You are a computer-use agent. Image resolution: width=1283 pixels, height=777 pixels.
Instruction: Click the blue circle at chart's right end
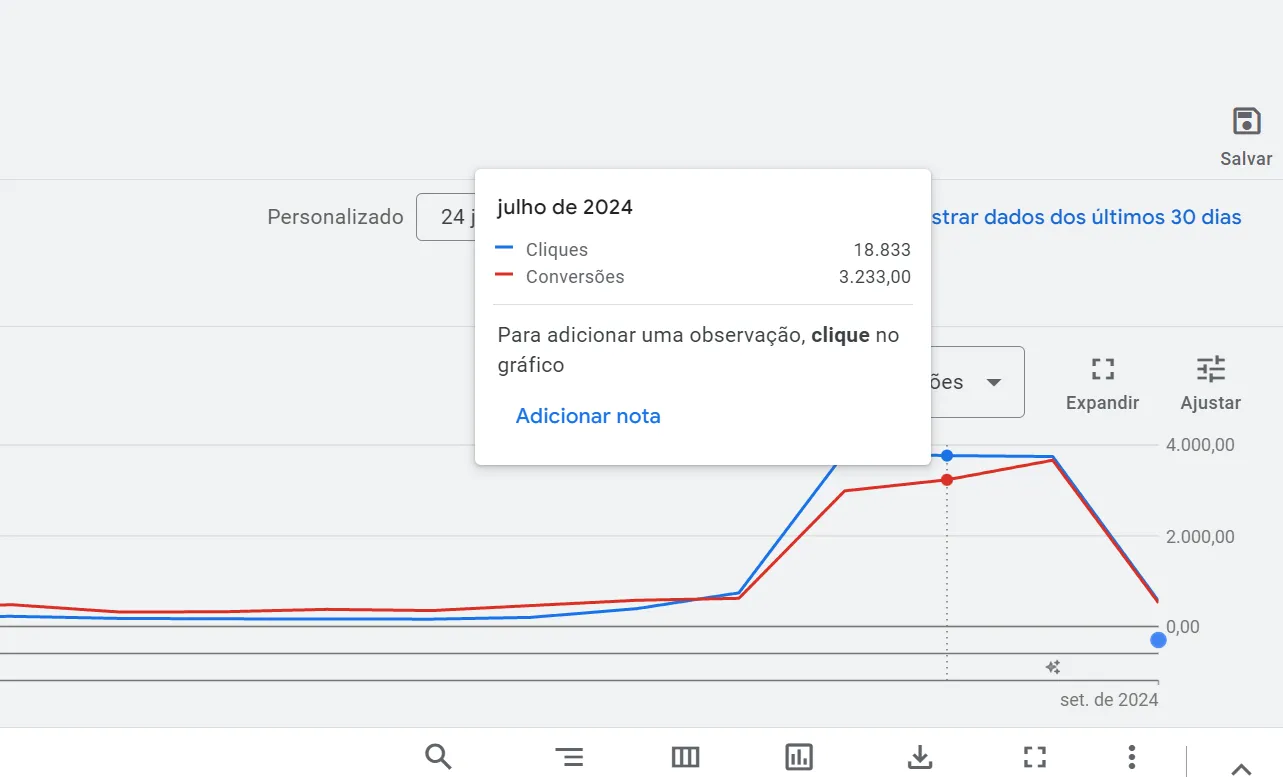(x=1158, y=640)
